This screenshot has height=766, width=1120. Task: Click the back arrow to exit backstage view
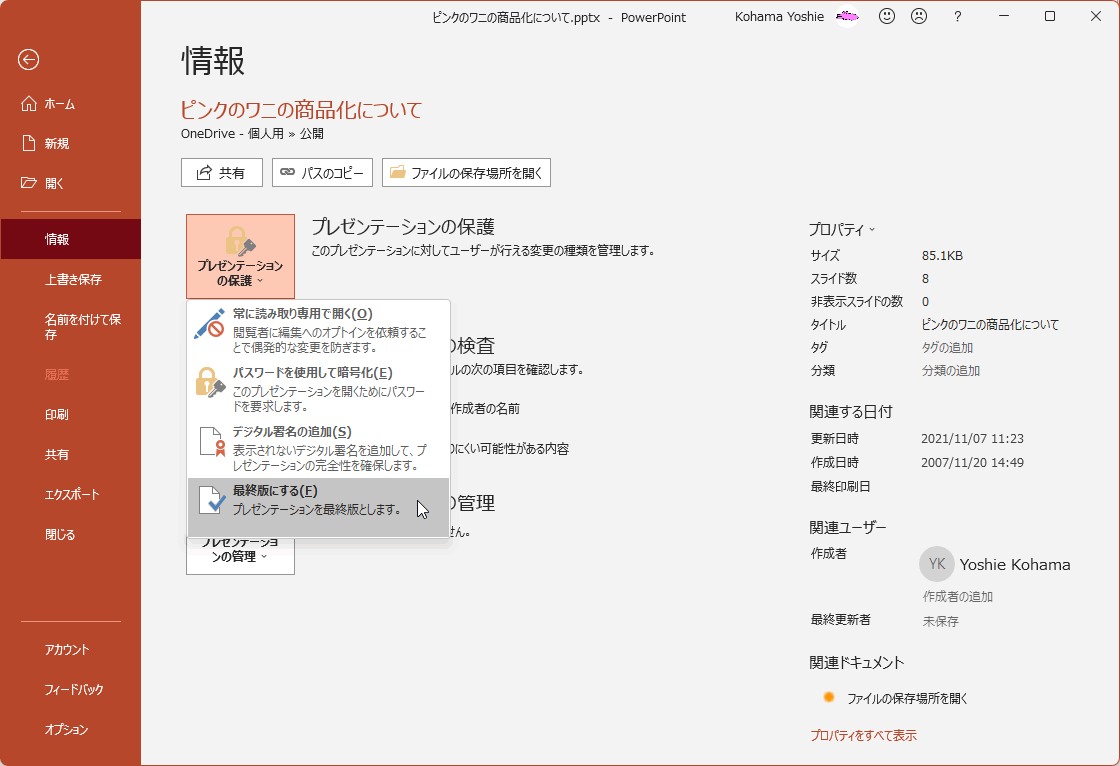tap(28, 60)
